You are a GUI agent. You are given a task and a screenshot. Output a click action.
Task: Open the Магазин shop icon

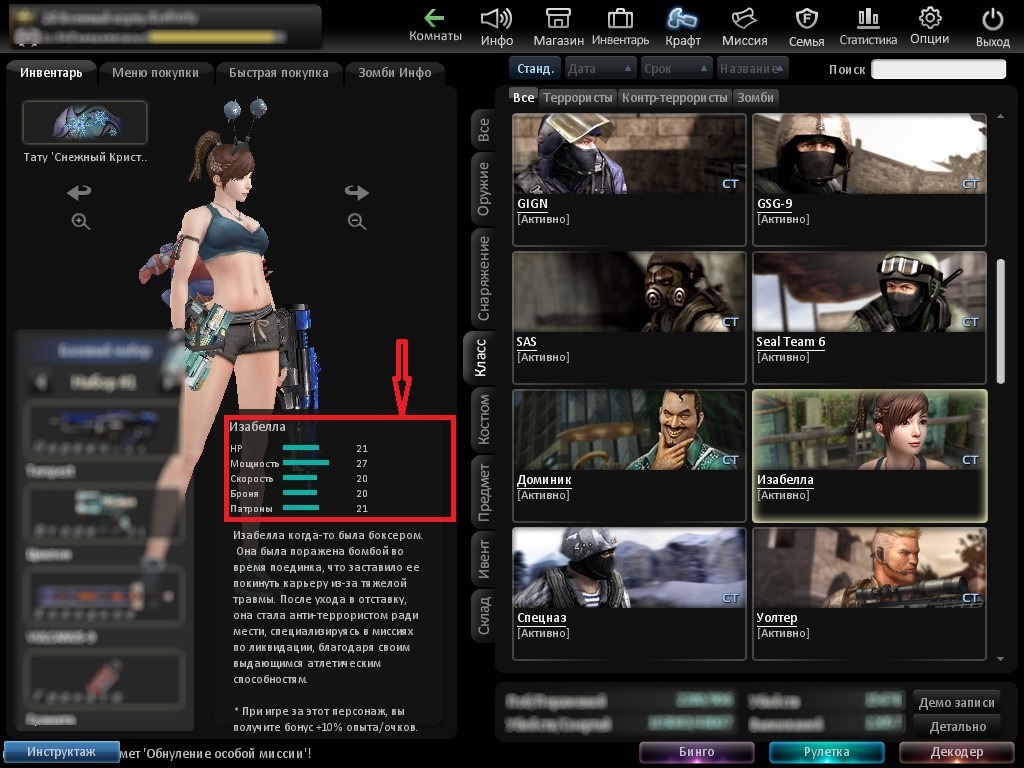click(x=558, y=26)
